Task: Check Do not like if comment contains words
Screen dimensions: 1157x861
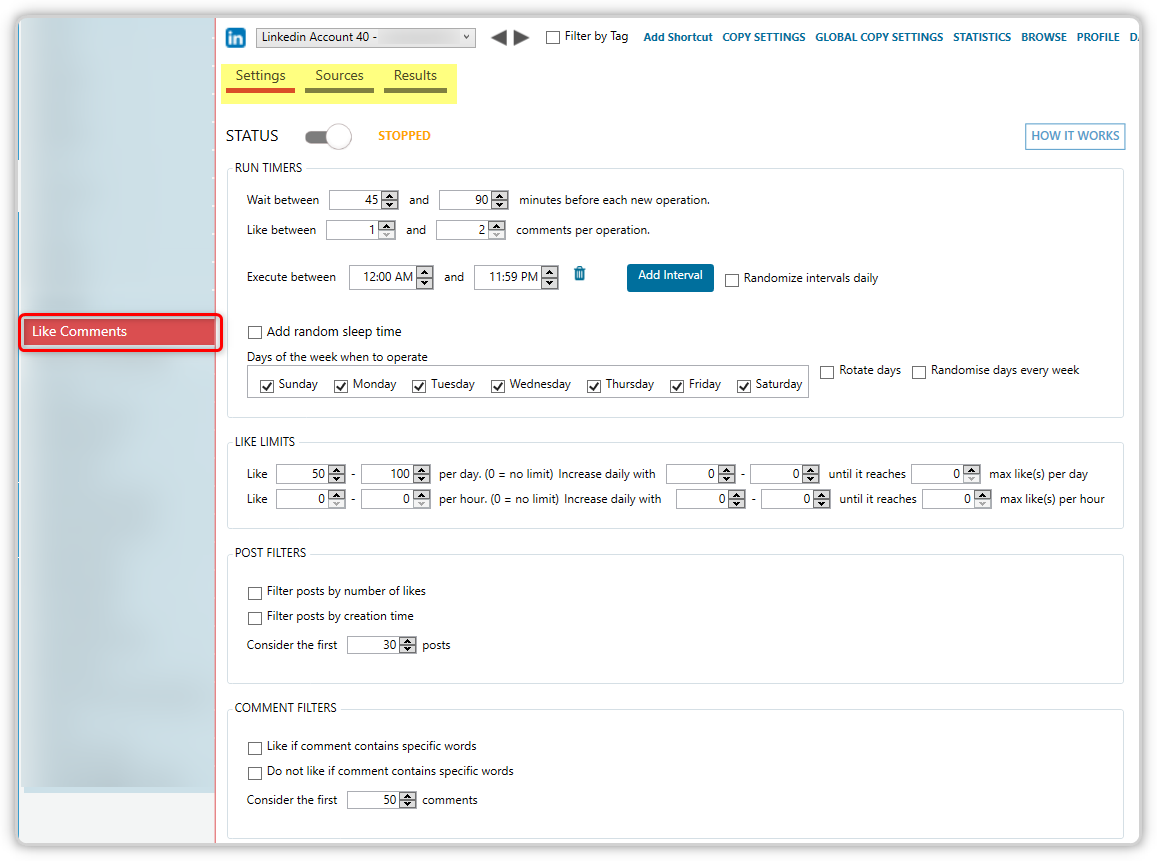Action: tap(255, 772)
